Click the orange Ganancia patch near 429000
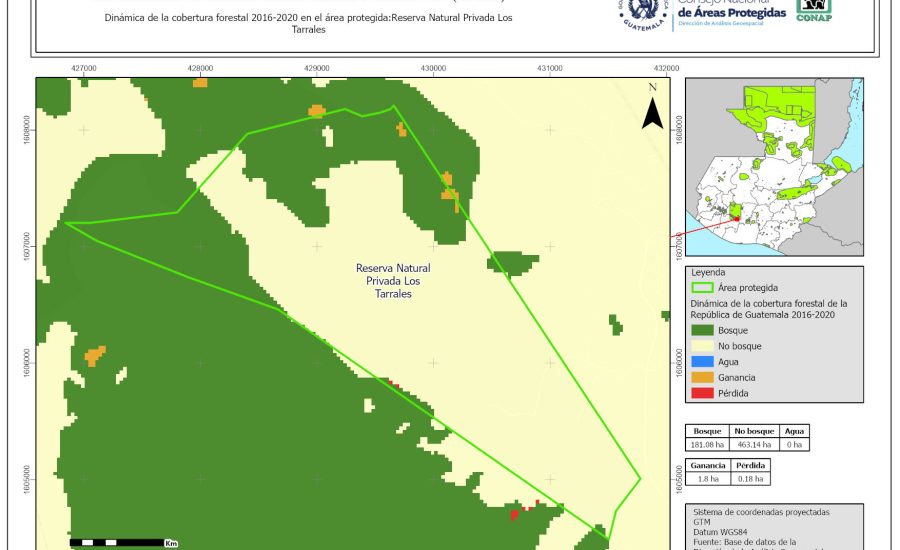This screenshot has height=550, width=900. (317, 110)
